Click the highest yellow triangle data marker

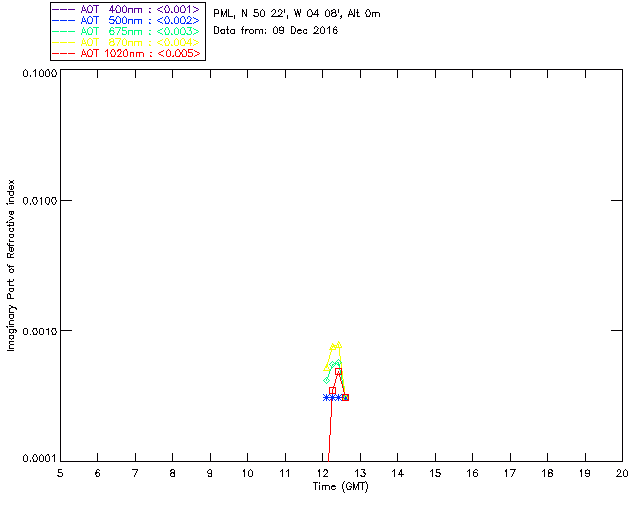point(339,344)
